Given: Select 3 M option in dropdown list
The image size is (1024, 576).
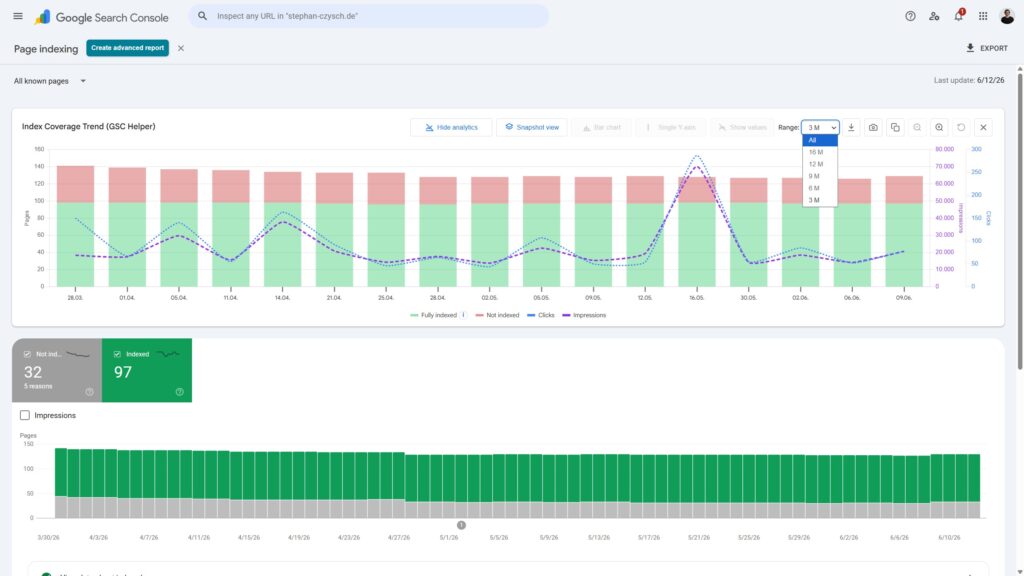Looking at the screenshot, I should click(820, 200).
